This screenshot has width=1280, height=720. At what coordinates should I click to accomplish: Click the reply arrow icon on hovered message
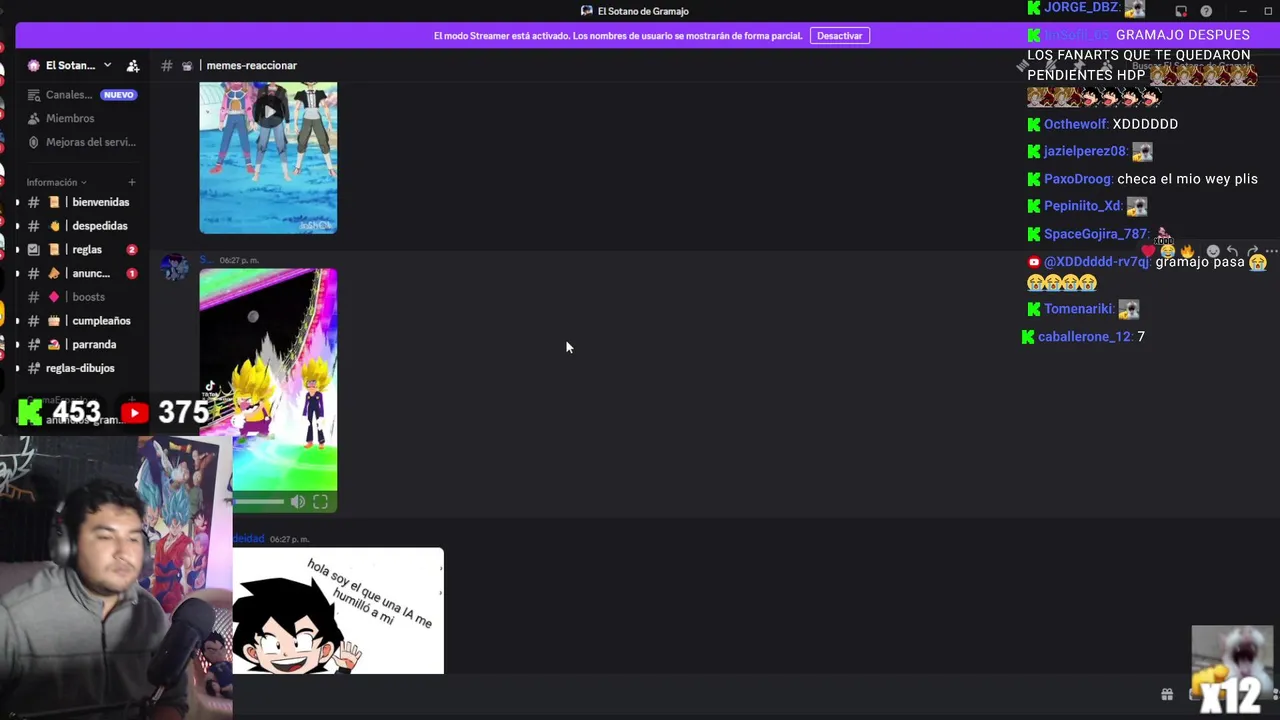pyautogui.click(x=1232, y=252)
